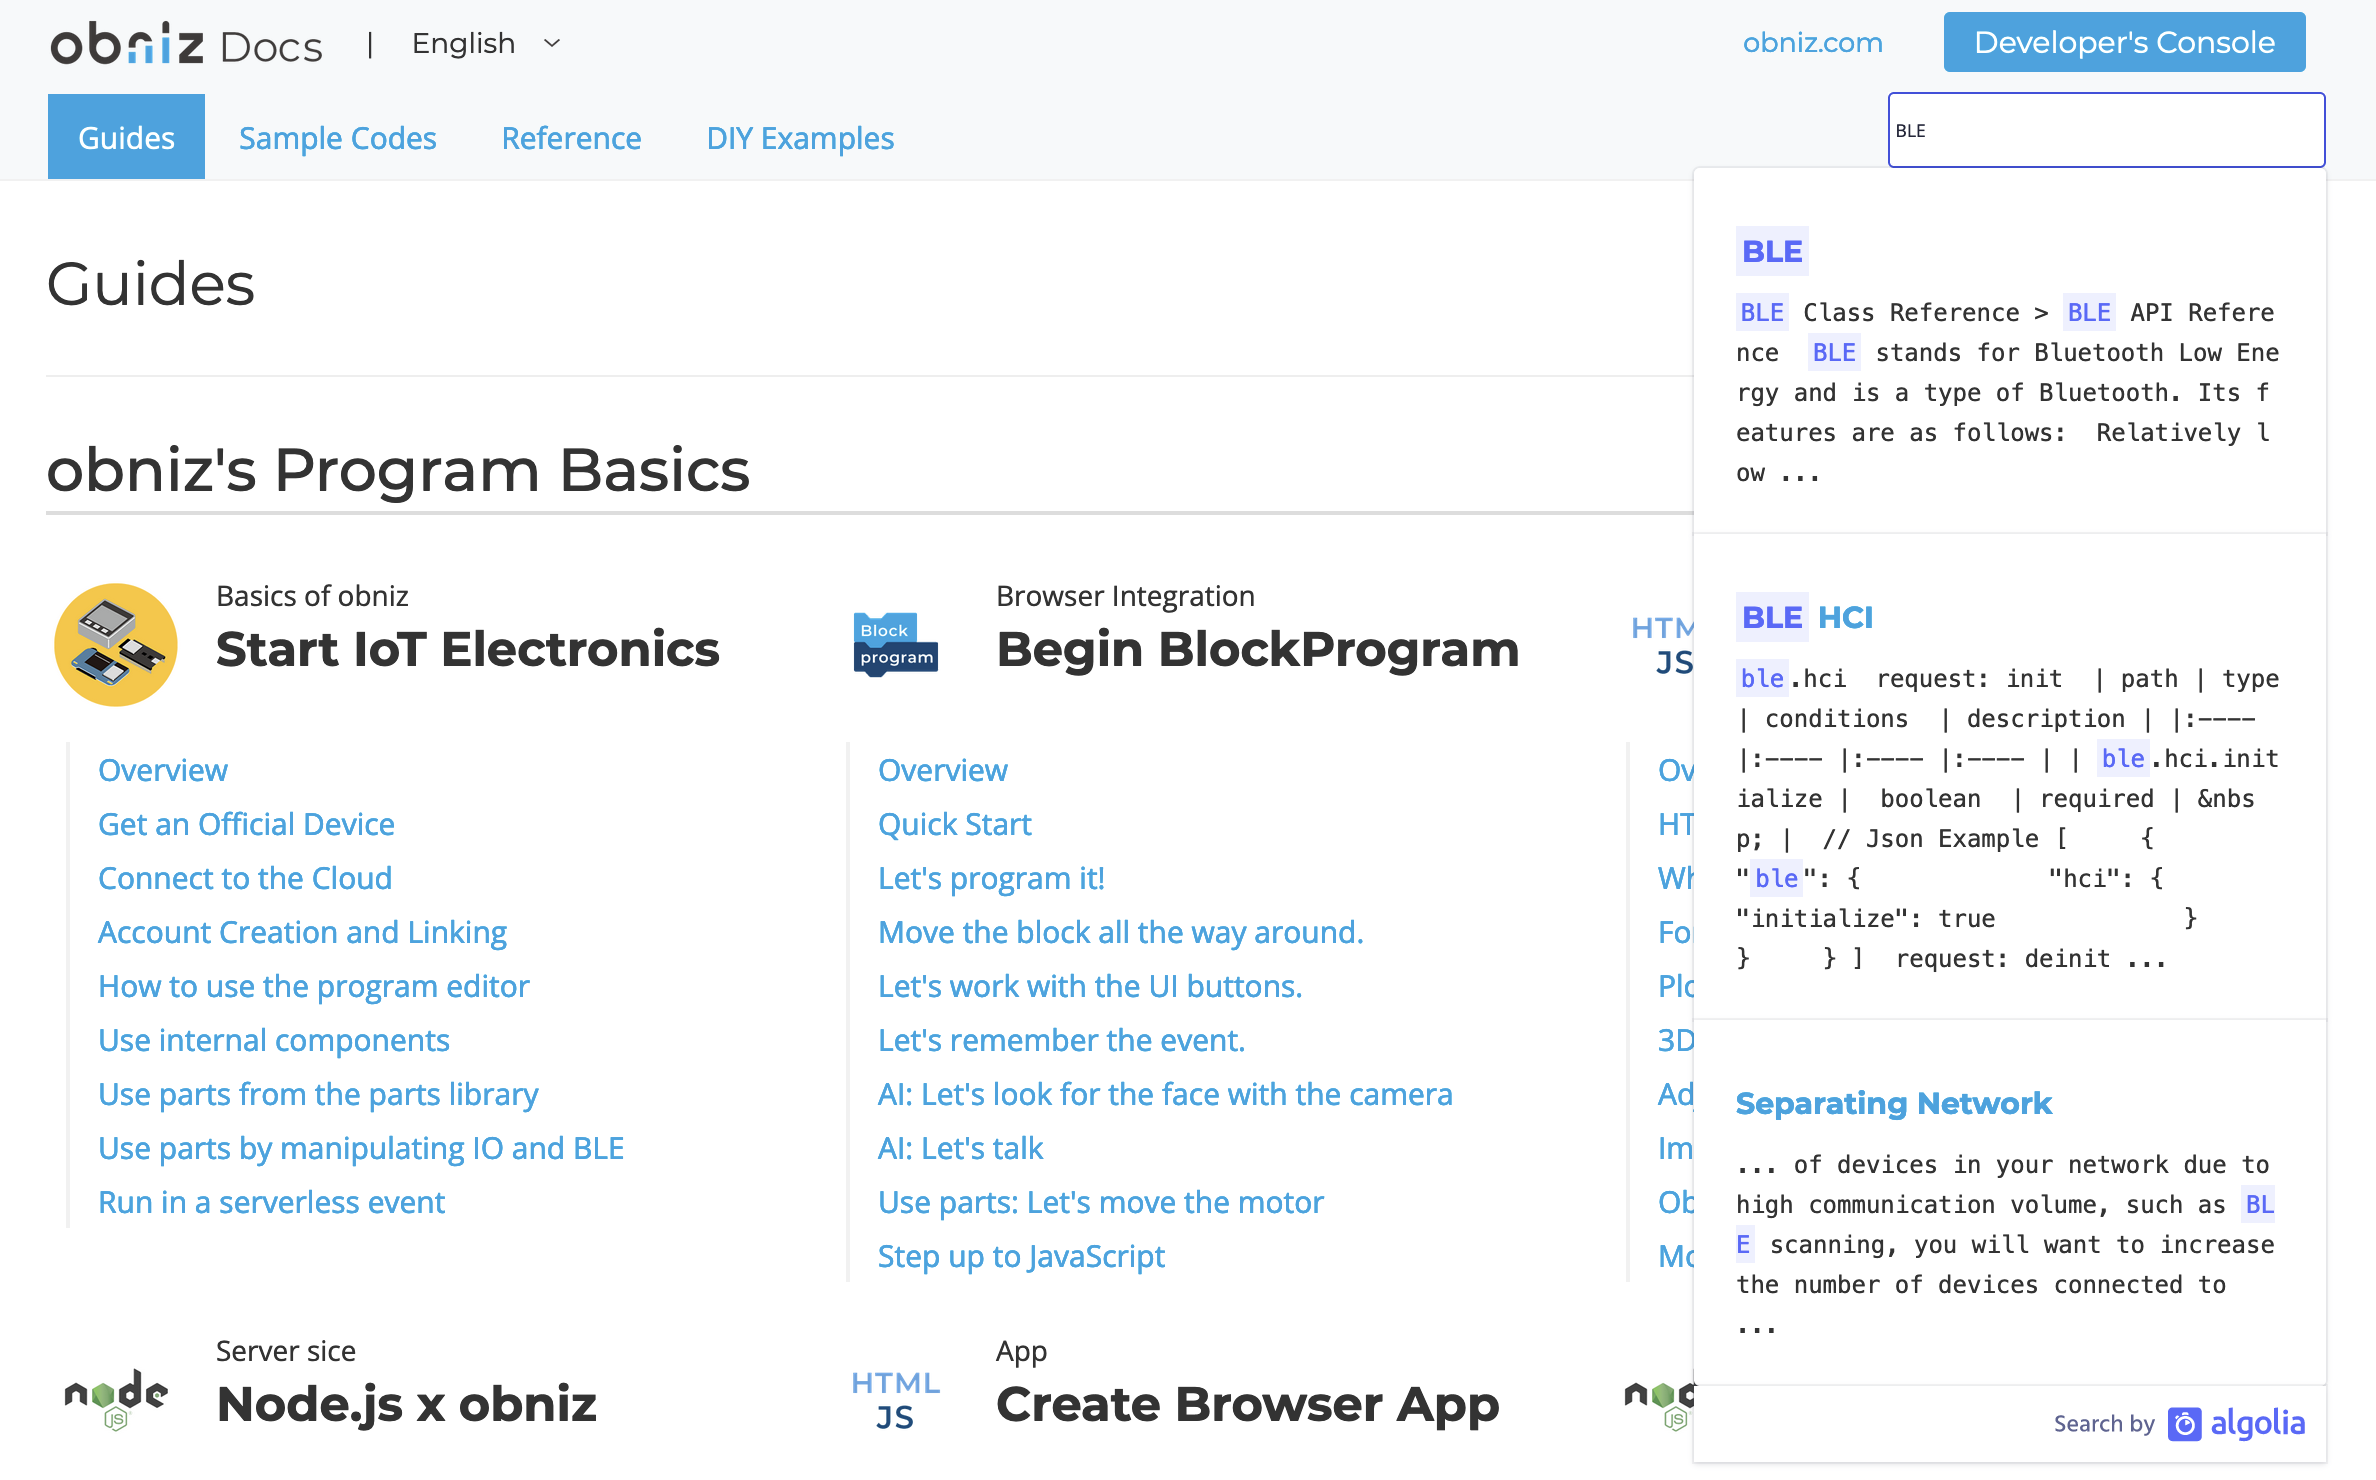Viewport: 2376px width, 1480px height.
Task: Click the Start IoT Electronics device icon
Action: coord(116,645)
